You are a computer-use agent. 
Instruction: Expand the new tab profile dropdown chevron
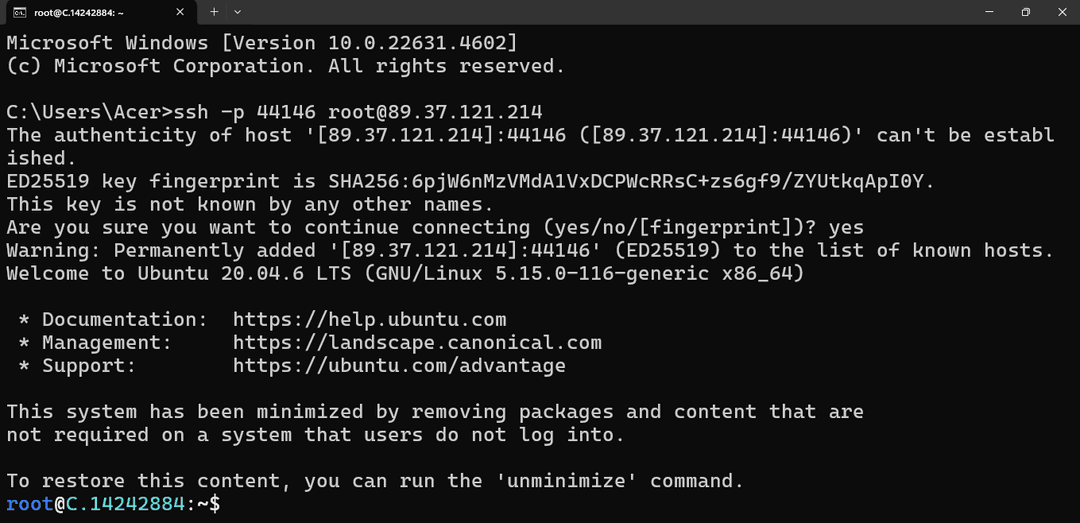click(238, 12)
